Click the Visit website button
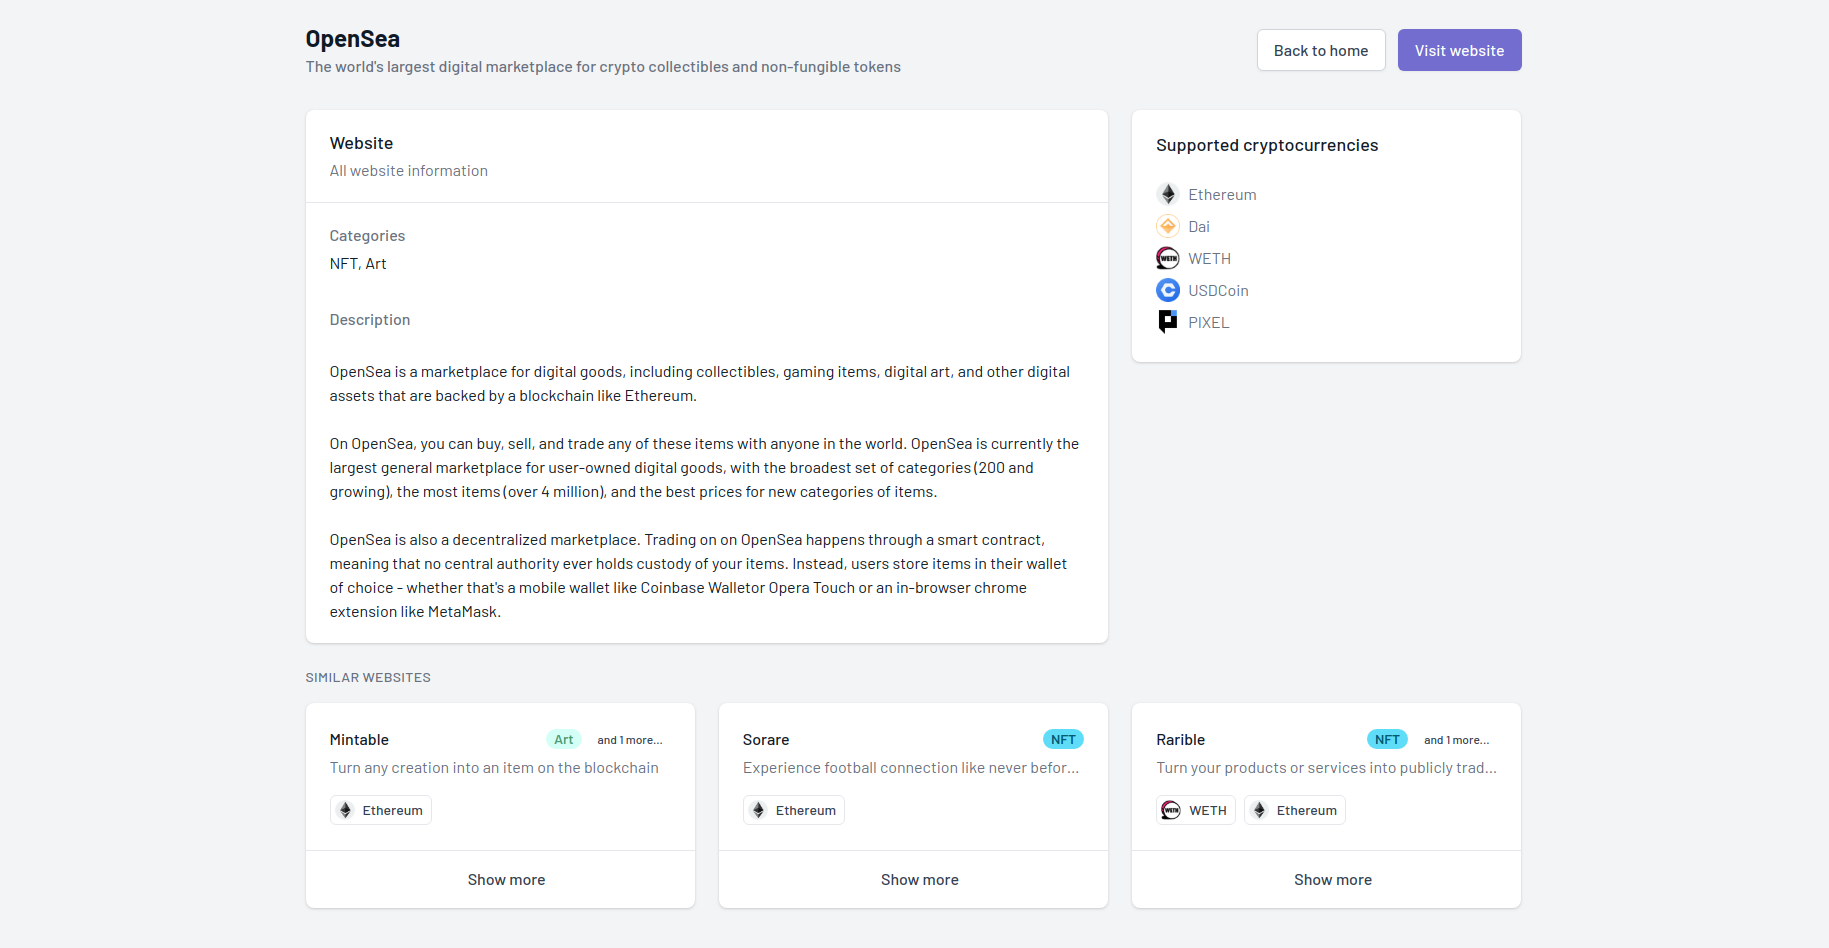This screenshot has width=1829, height=948. [x=1459, y=49]
